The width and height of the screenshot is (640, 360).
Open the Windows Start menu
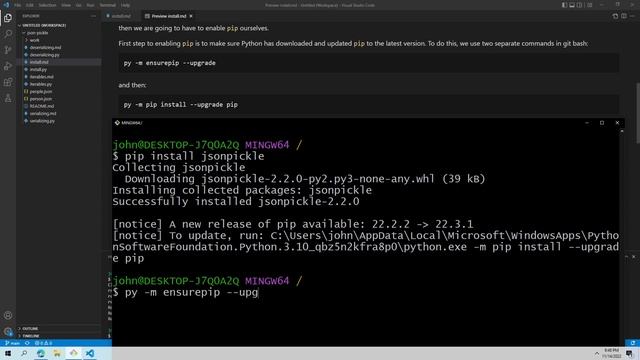click(8, 353)
